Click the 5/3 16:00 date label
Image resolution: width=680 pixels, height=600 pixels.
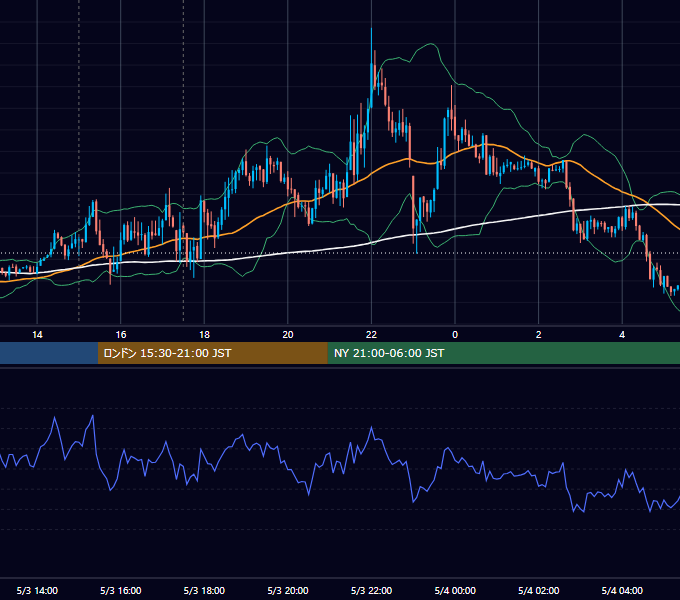121,590
